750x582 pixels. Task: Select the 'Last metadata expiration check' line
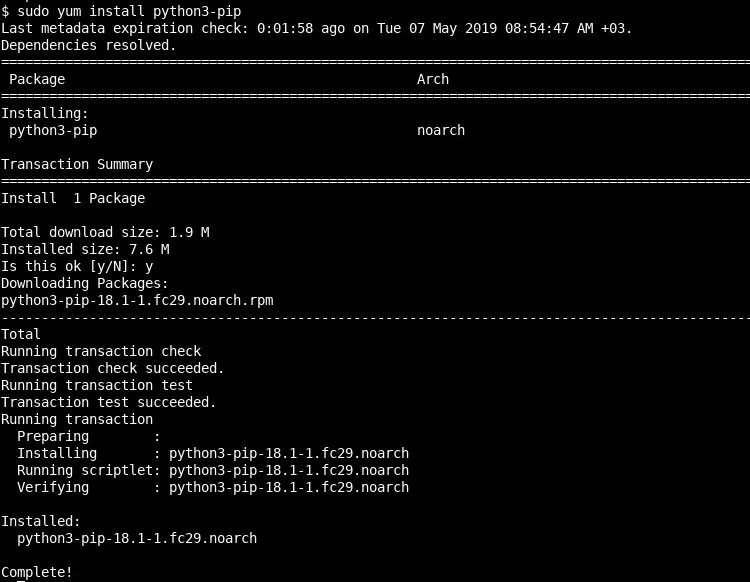(x=316, y=28)
